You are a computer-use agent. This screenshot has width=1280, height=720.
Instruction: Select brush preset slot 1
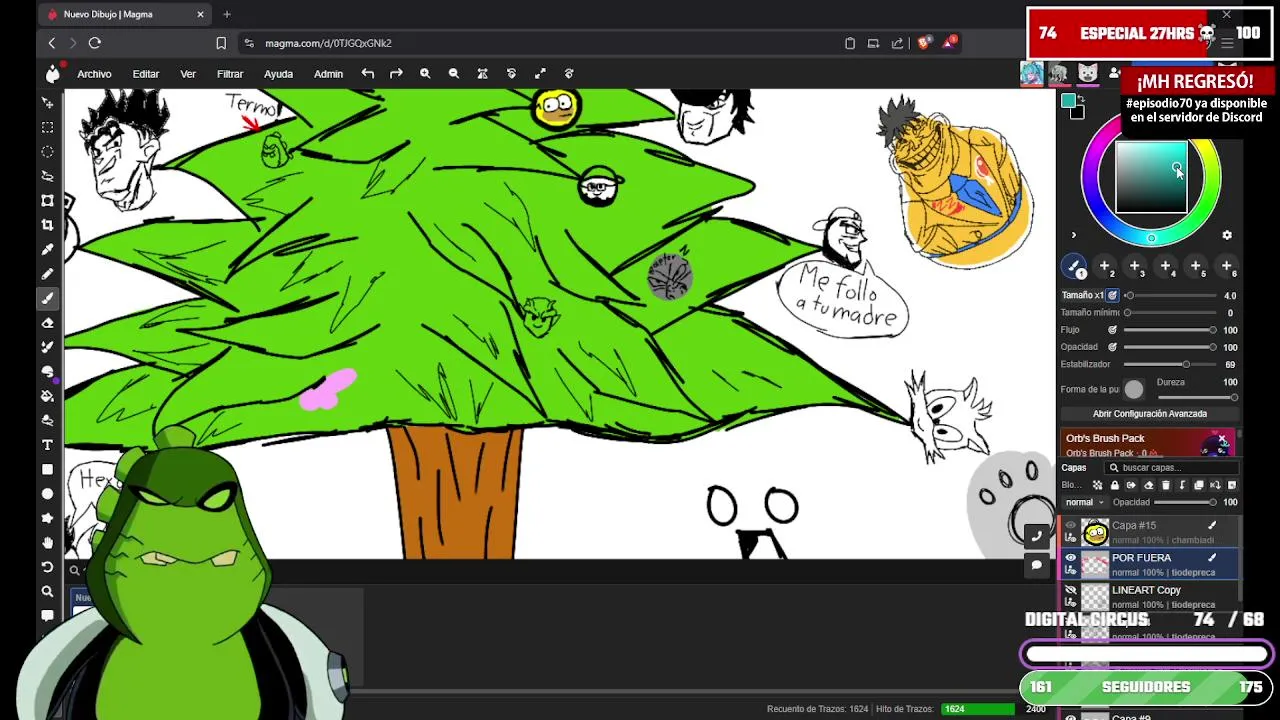pos(1075,267)
